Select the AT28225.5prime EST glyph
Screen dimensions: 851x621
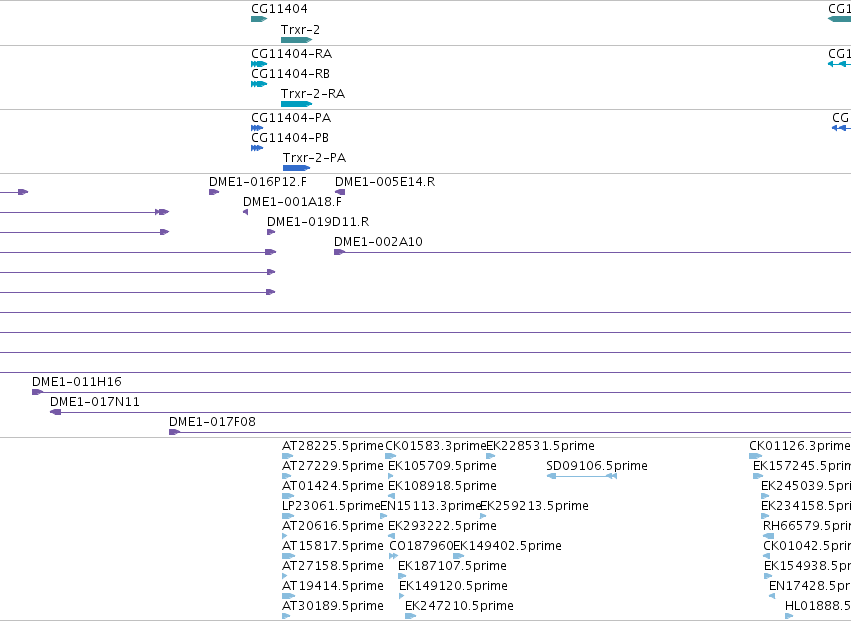[x=288, y=456]
